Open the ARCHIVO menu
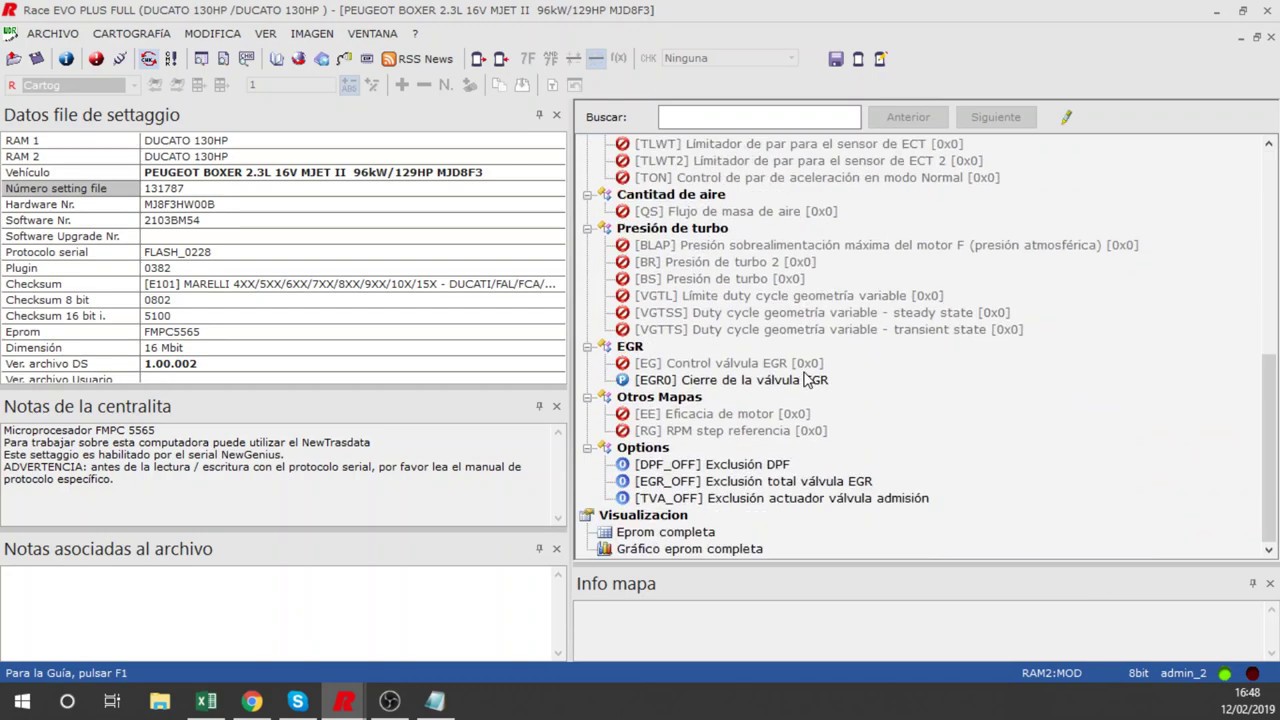Viewport: 1280px width, 720px height. click(x=53, y=33)
